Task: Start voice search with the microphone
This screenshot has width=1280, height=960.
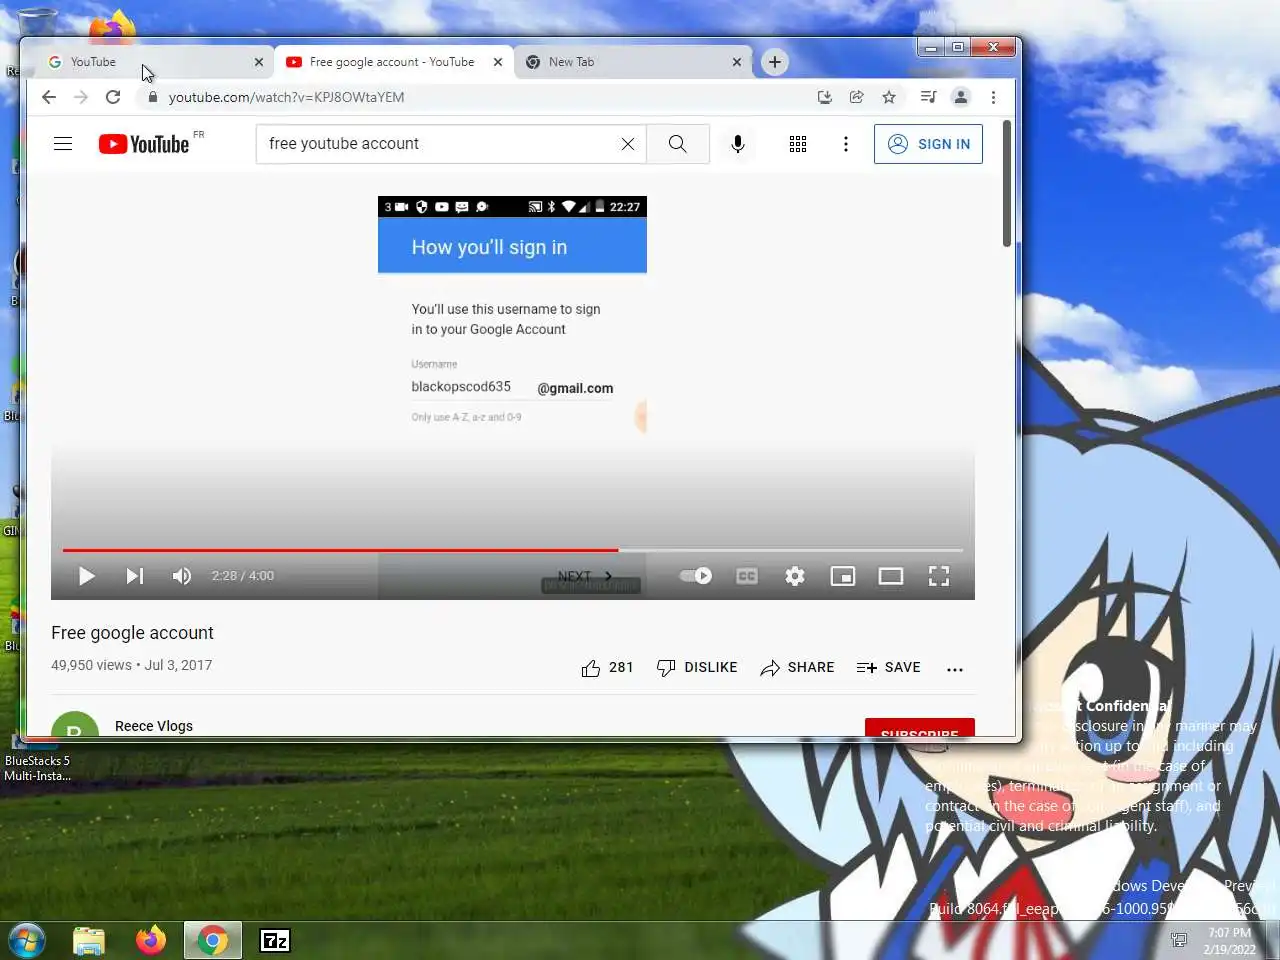Action: pos(738,144)
